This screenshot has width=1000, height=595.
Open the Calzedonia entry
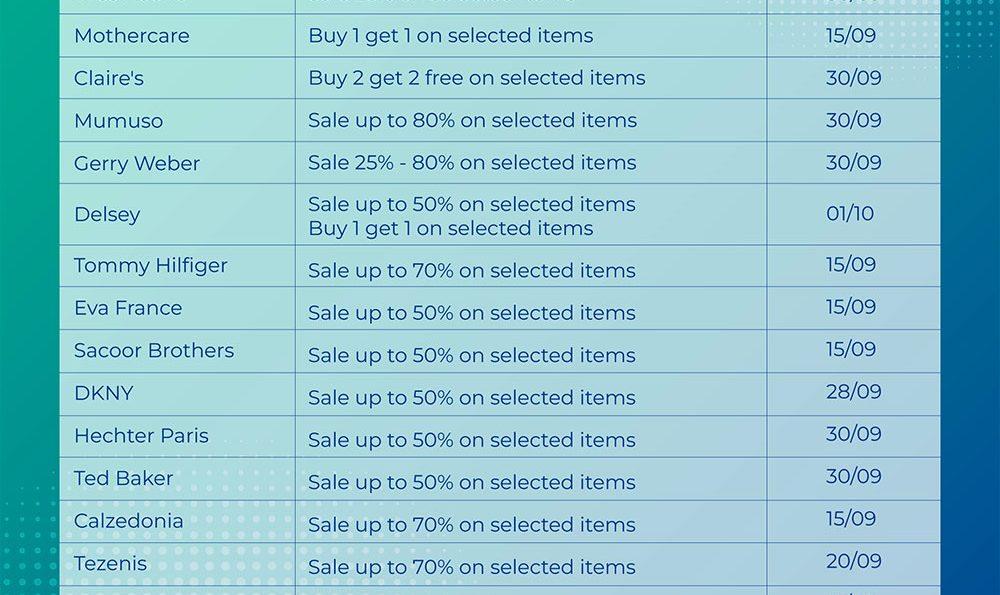[x=128, y=521]
